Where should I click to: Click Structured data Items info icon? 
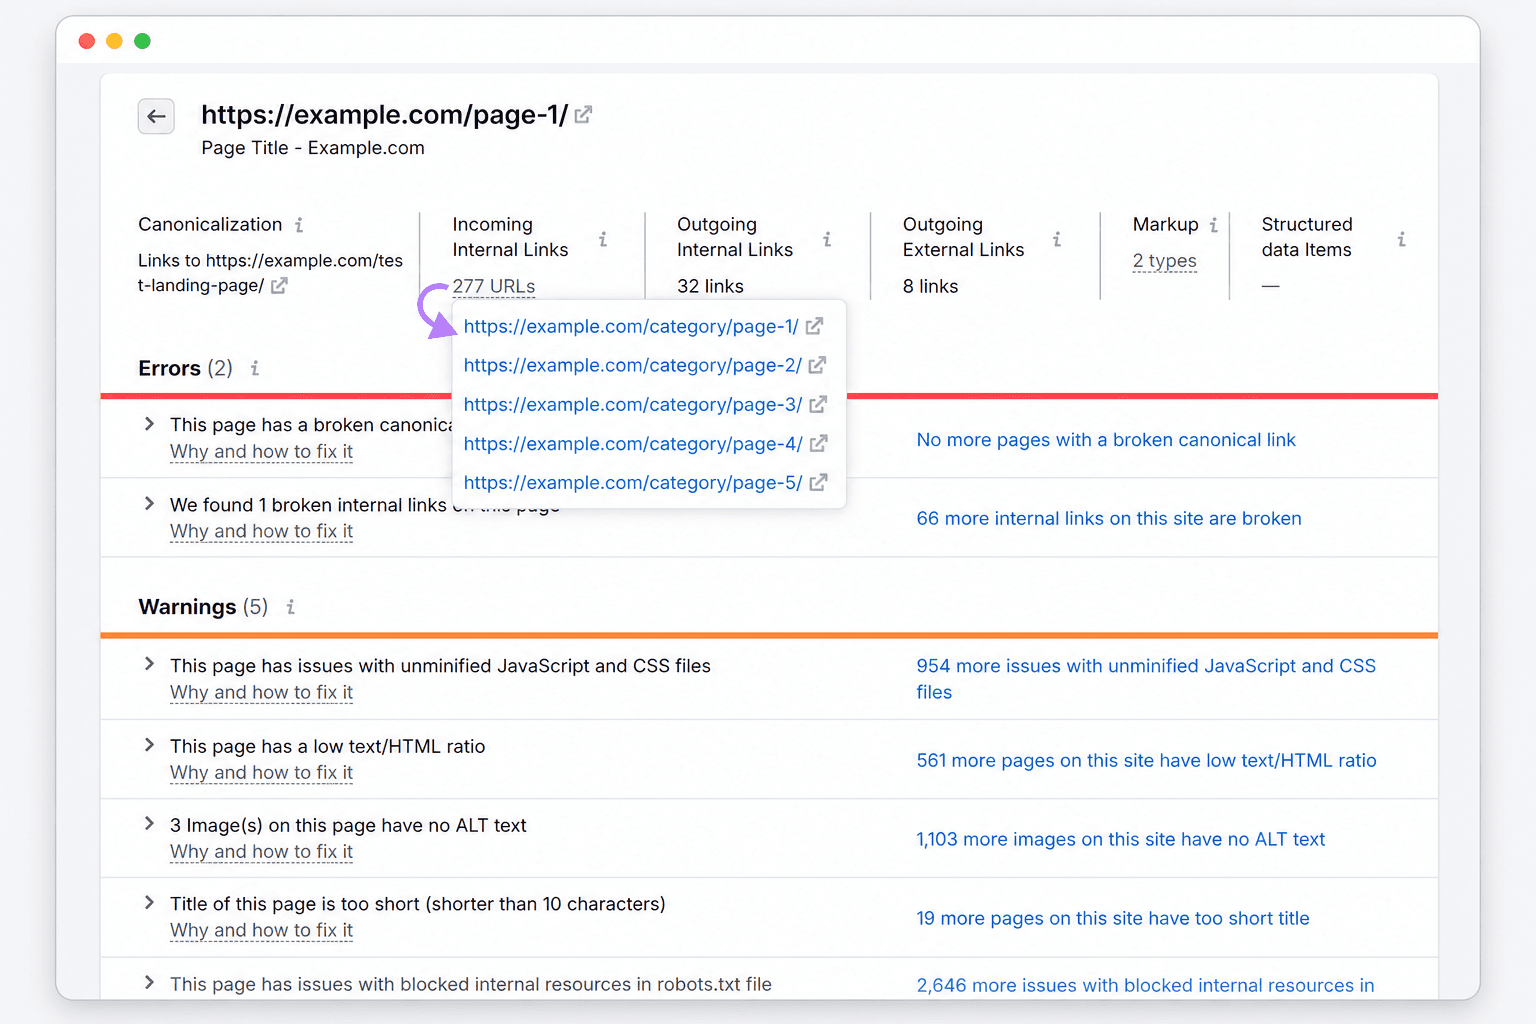[1402, 239]
